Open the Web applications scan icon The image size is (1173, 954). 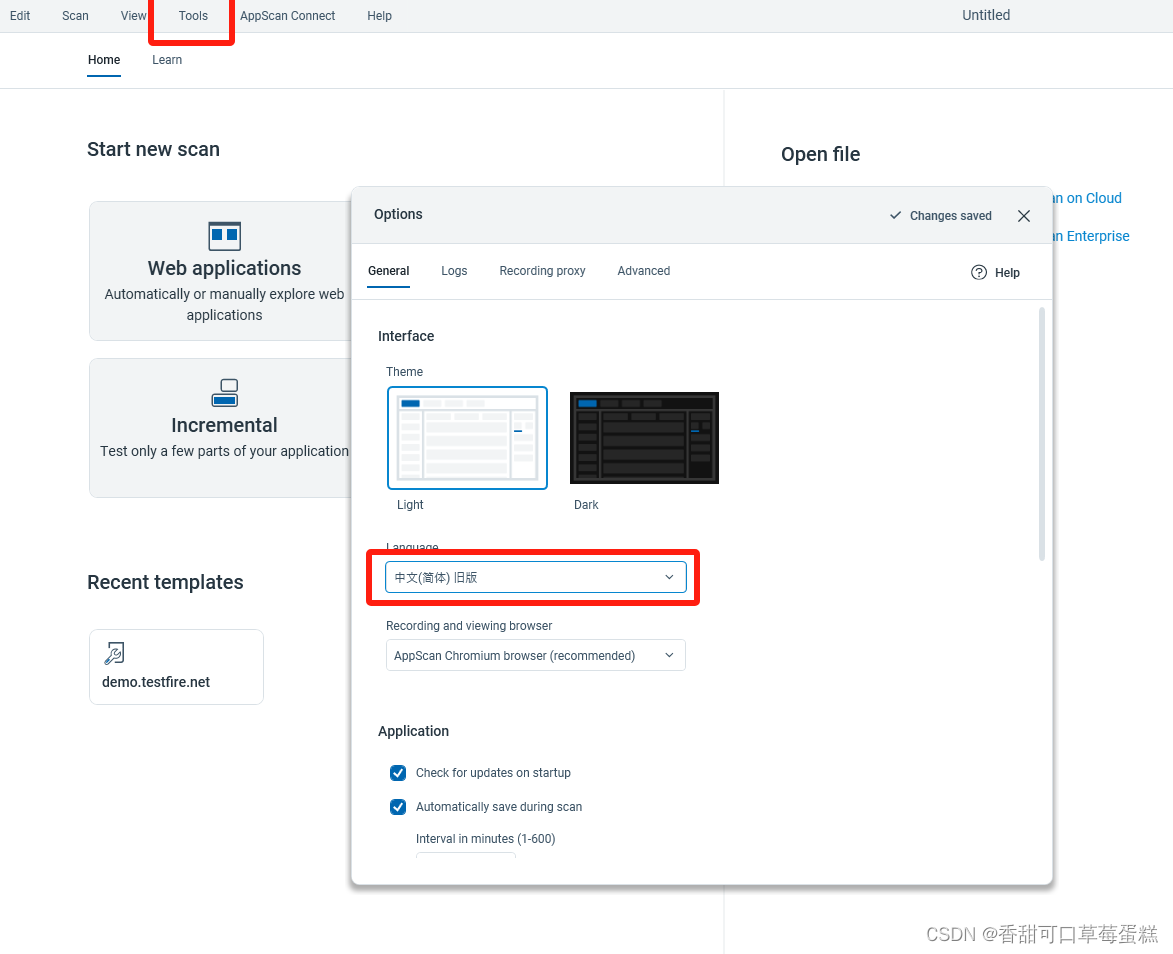(224, 237)
